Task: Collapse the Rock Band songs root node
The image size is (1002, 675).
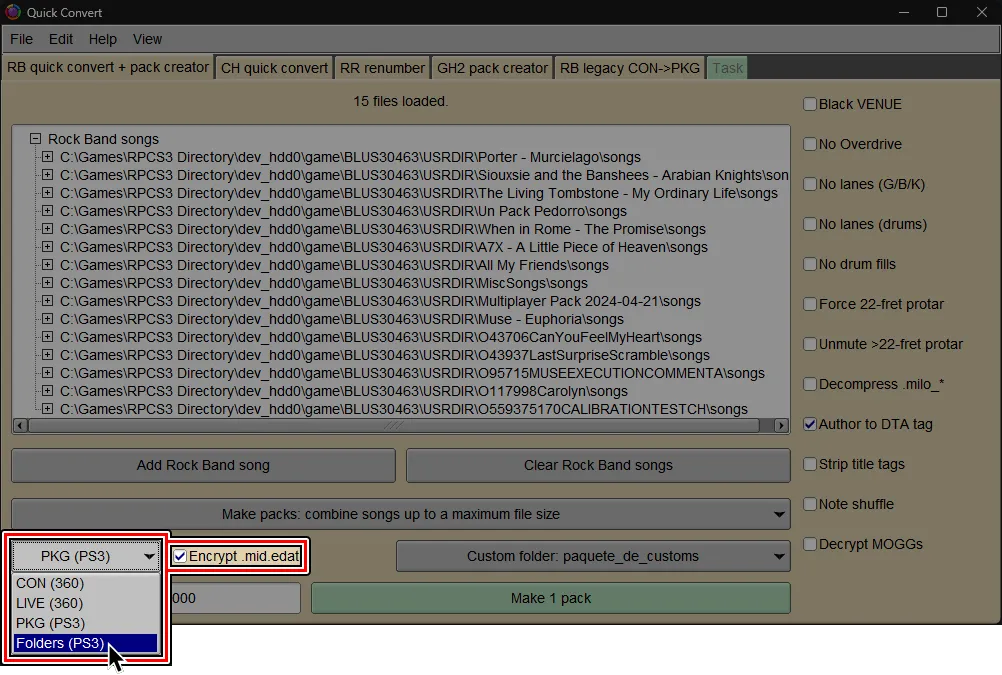Action: (34, 138)
